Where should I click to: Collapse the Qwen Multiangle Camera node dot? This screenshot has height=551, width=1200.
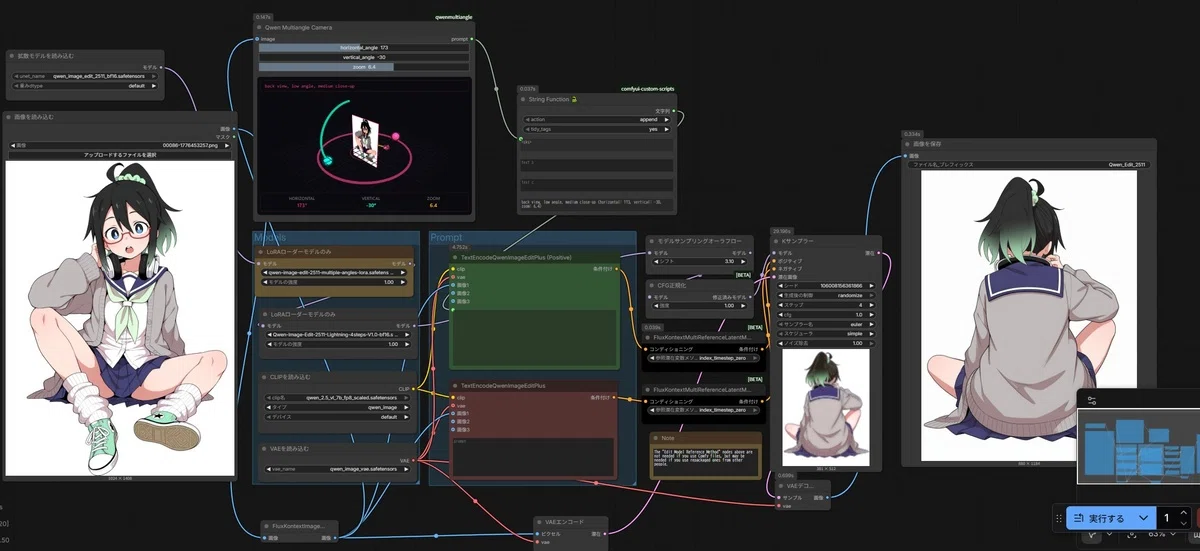pyautogui.click(x=259, y=27)
